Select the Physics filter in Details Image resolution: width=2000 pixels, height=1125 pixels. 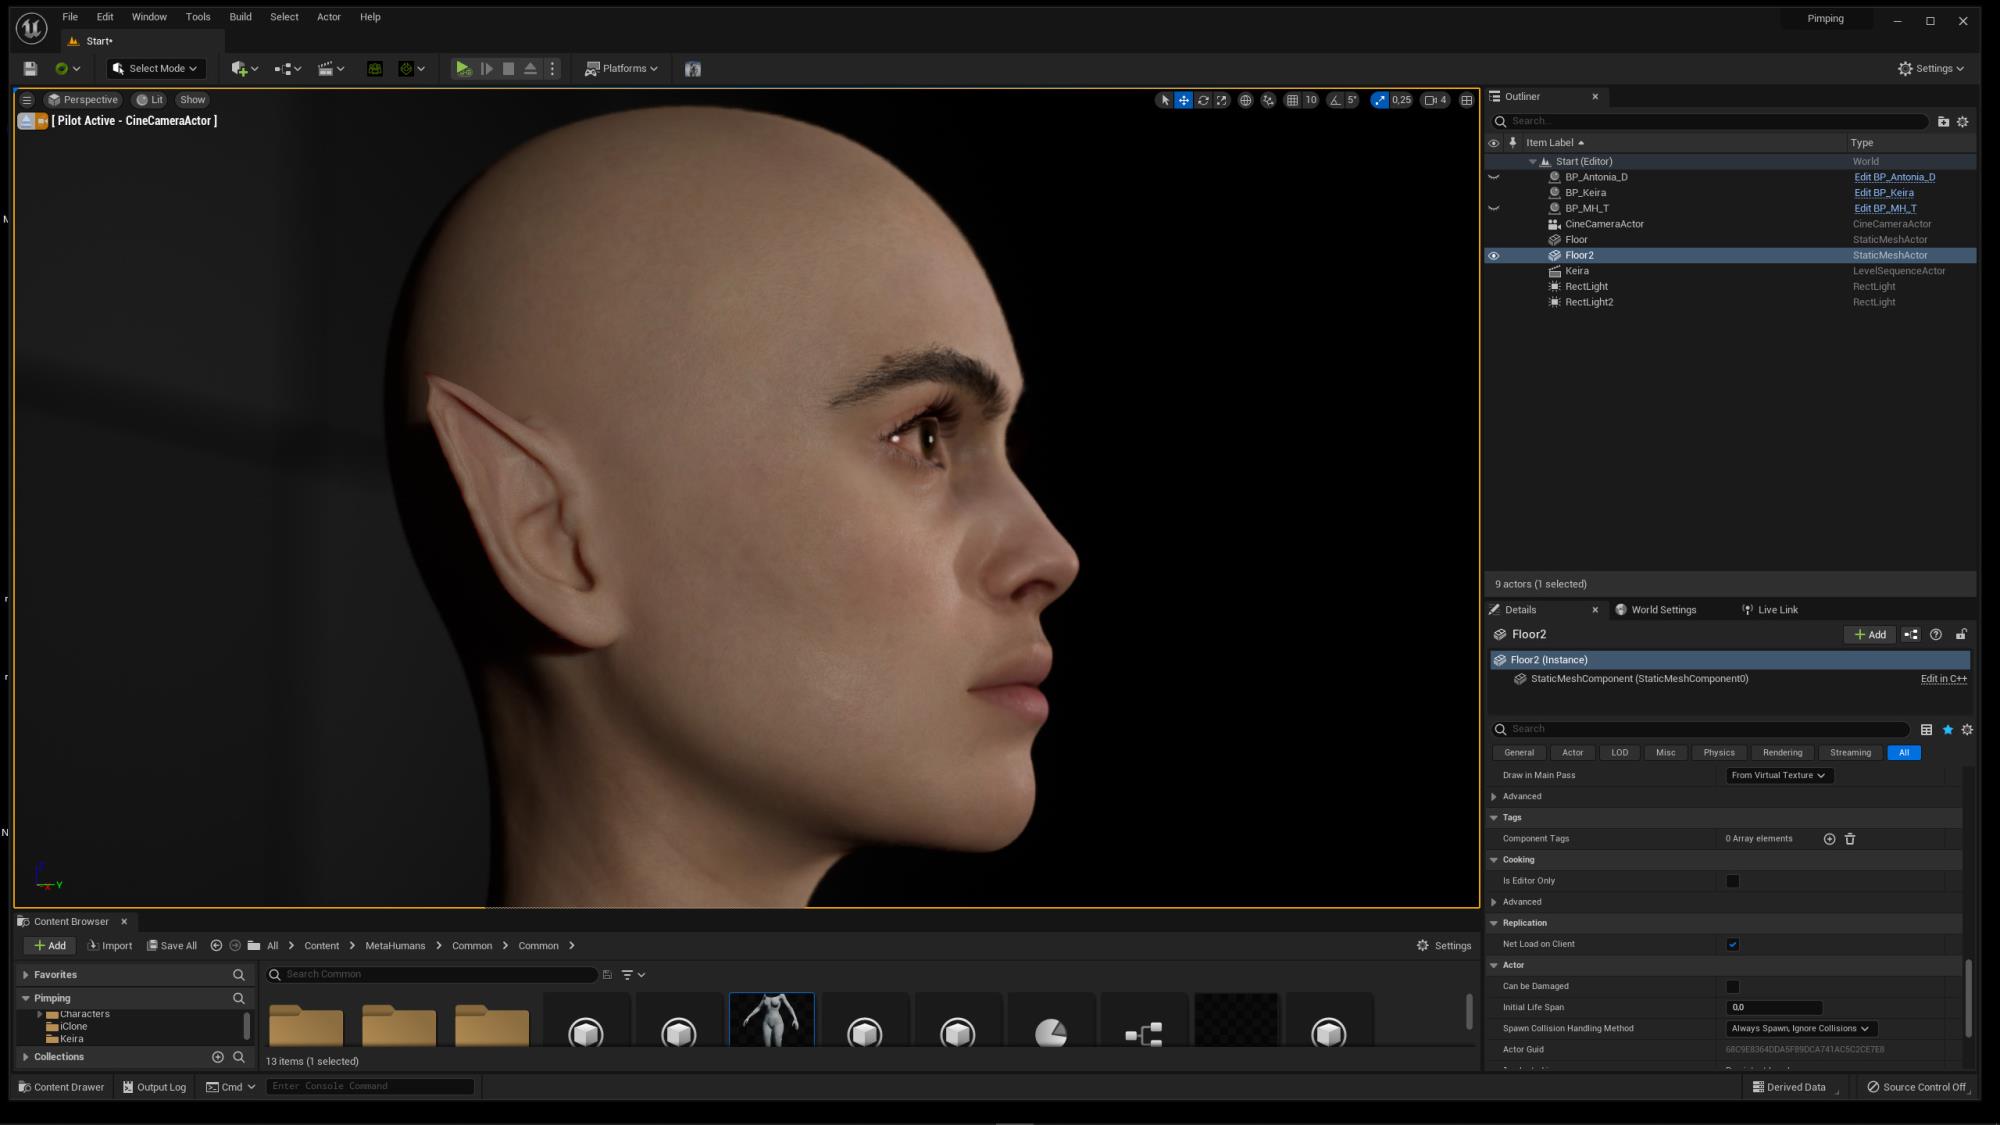tap(1719, 753)
